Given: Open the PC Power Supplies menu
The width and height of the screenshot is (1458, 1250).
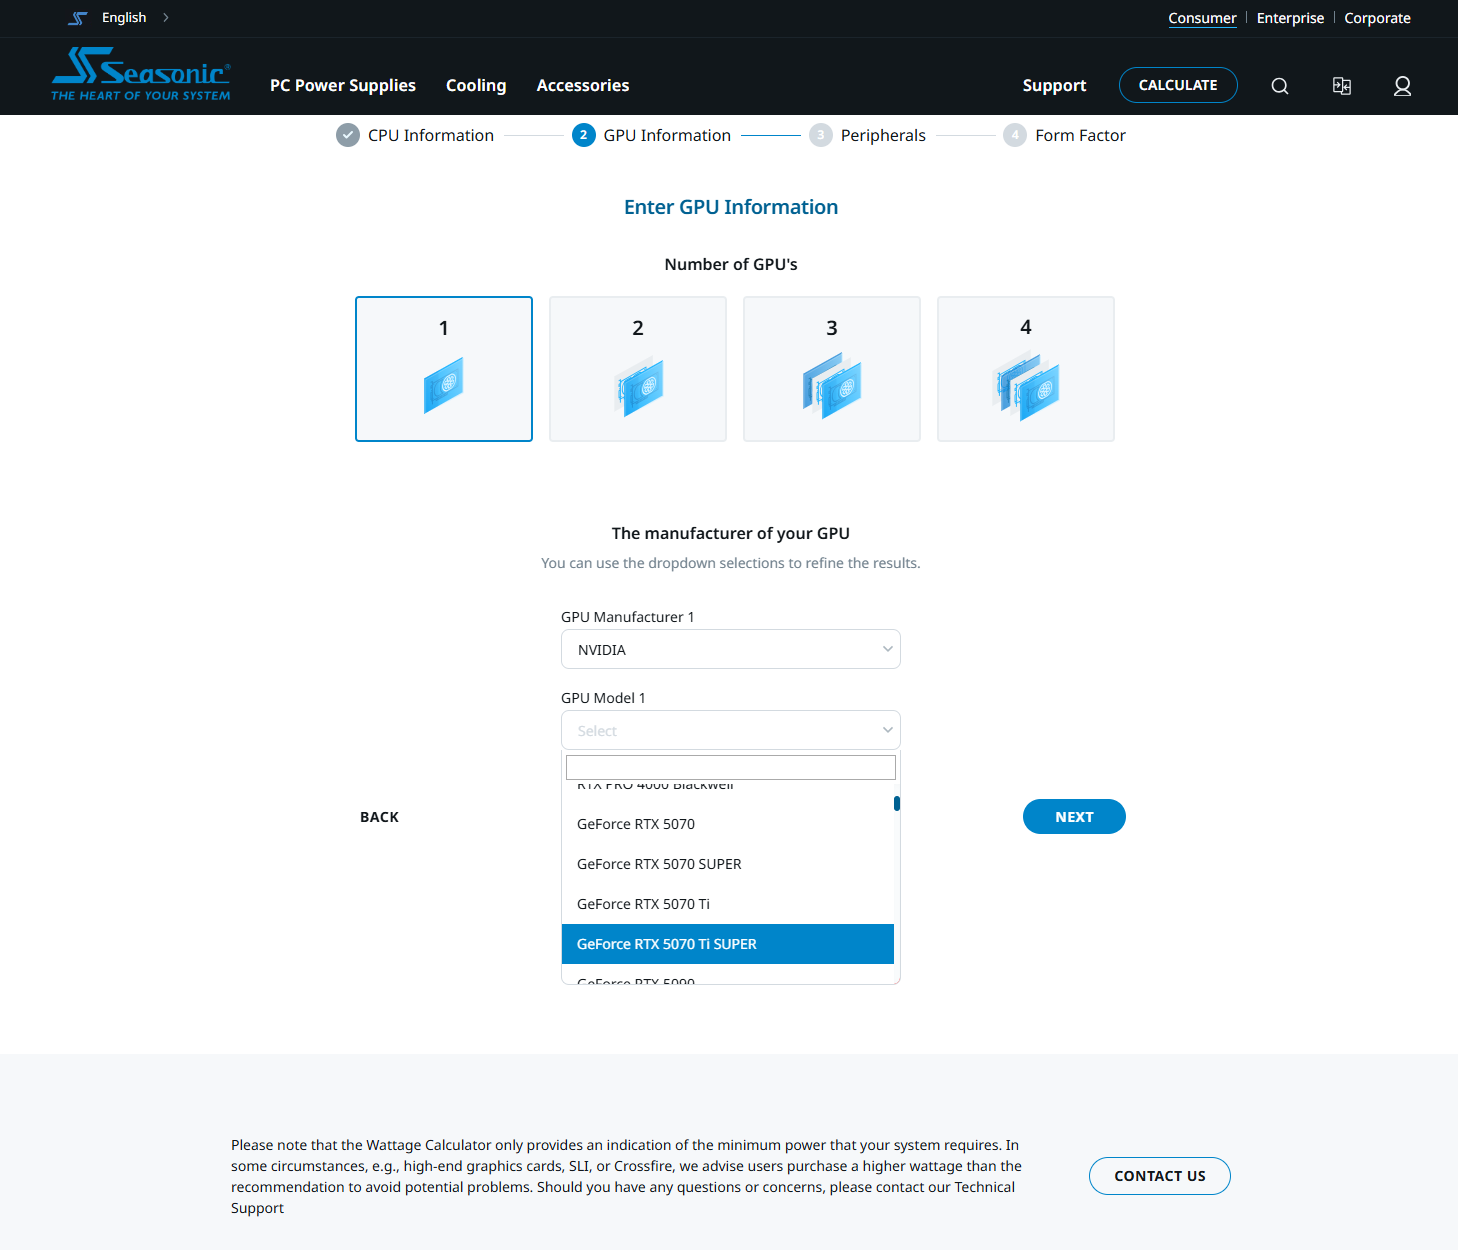Looking at the screenshot, I should [x=342, y=86].
